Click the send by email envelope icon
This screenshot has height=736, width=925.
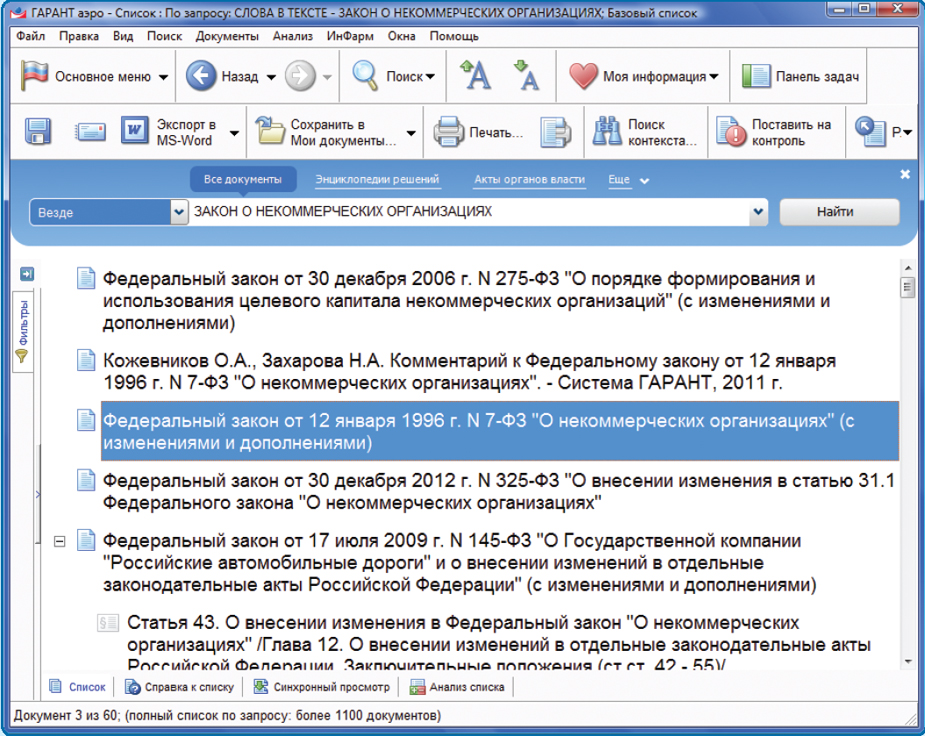coord(90,132)
